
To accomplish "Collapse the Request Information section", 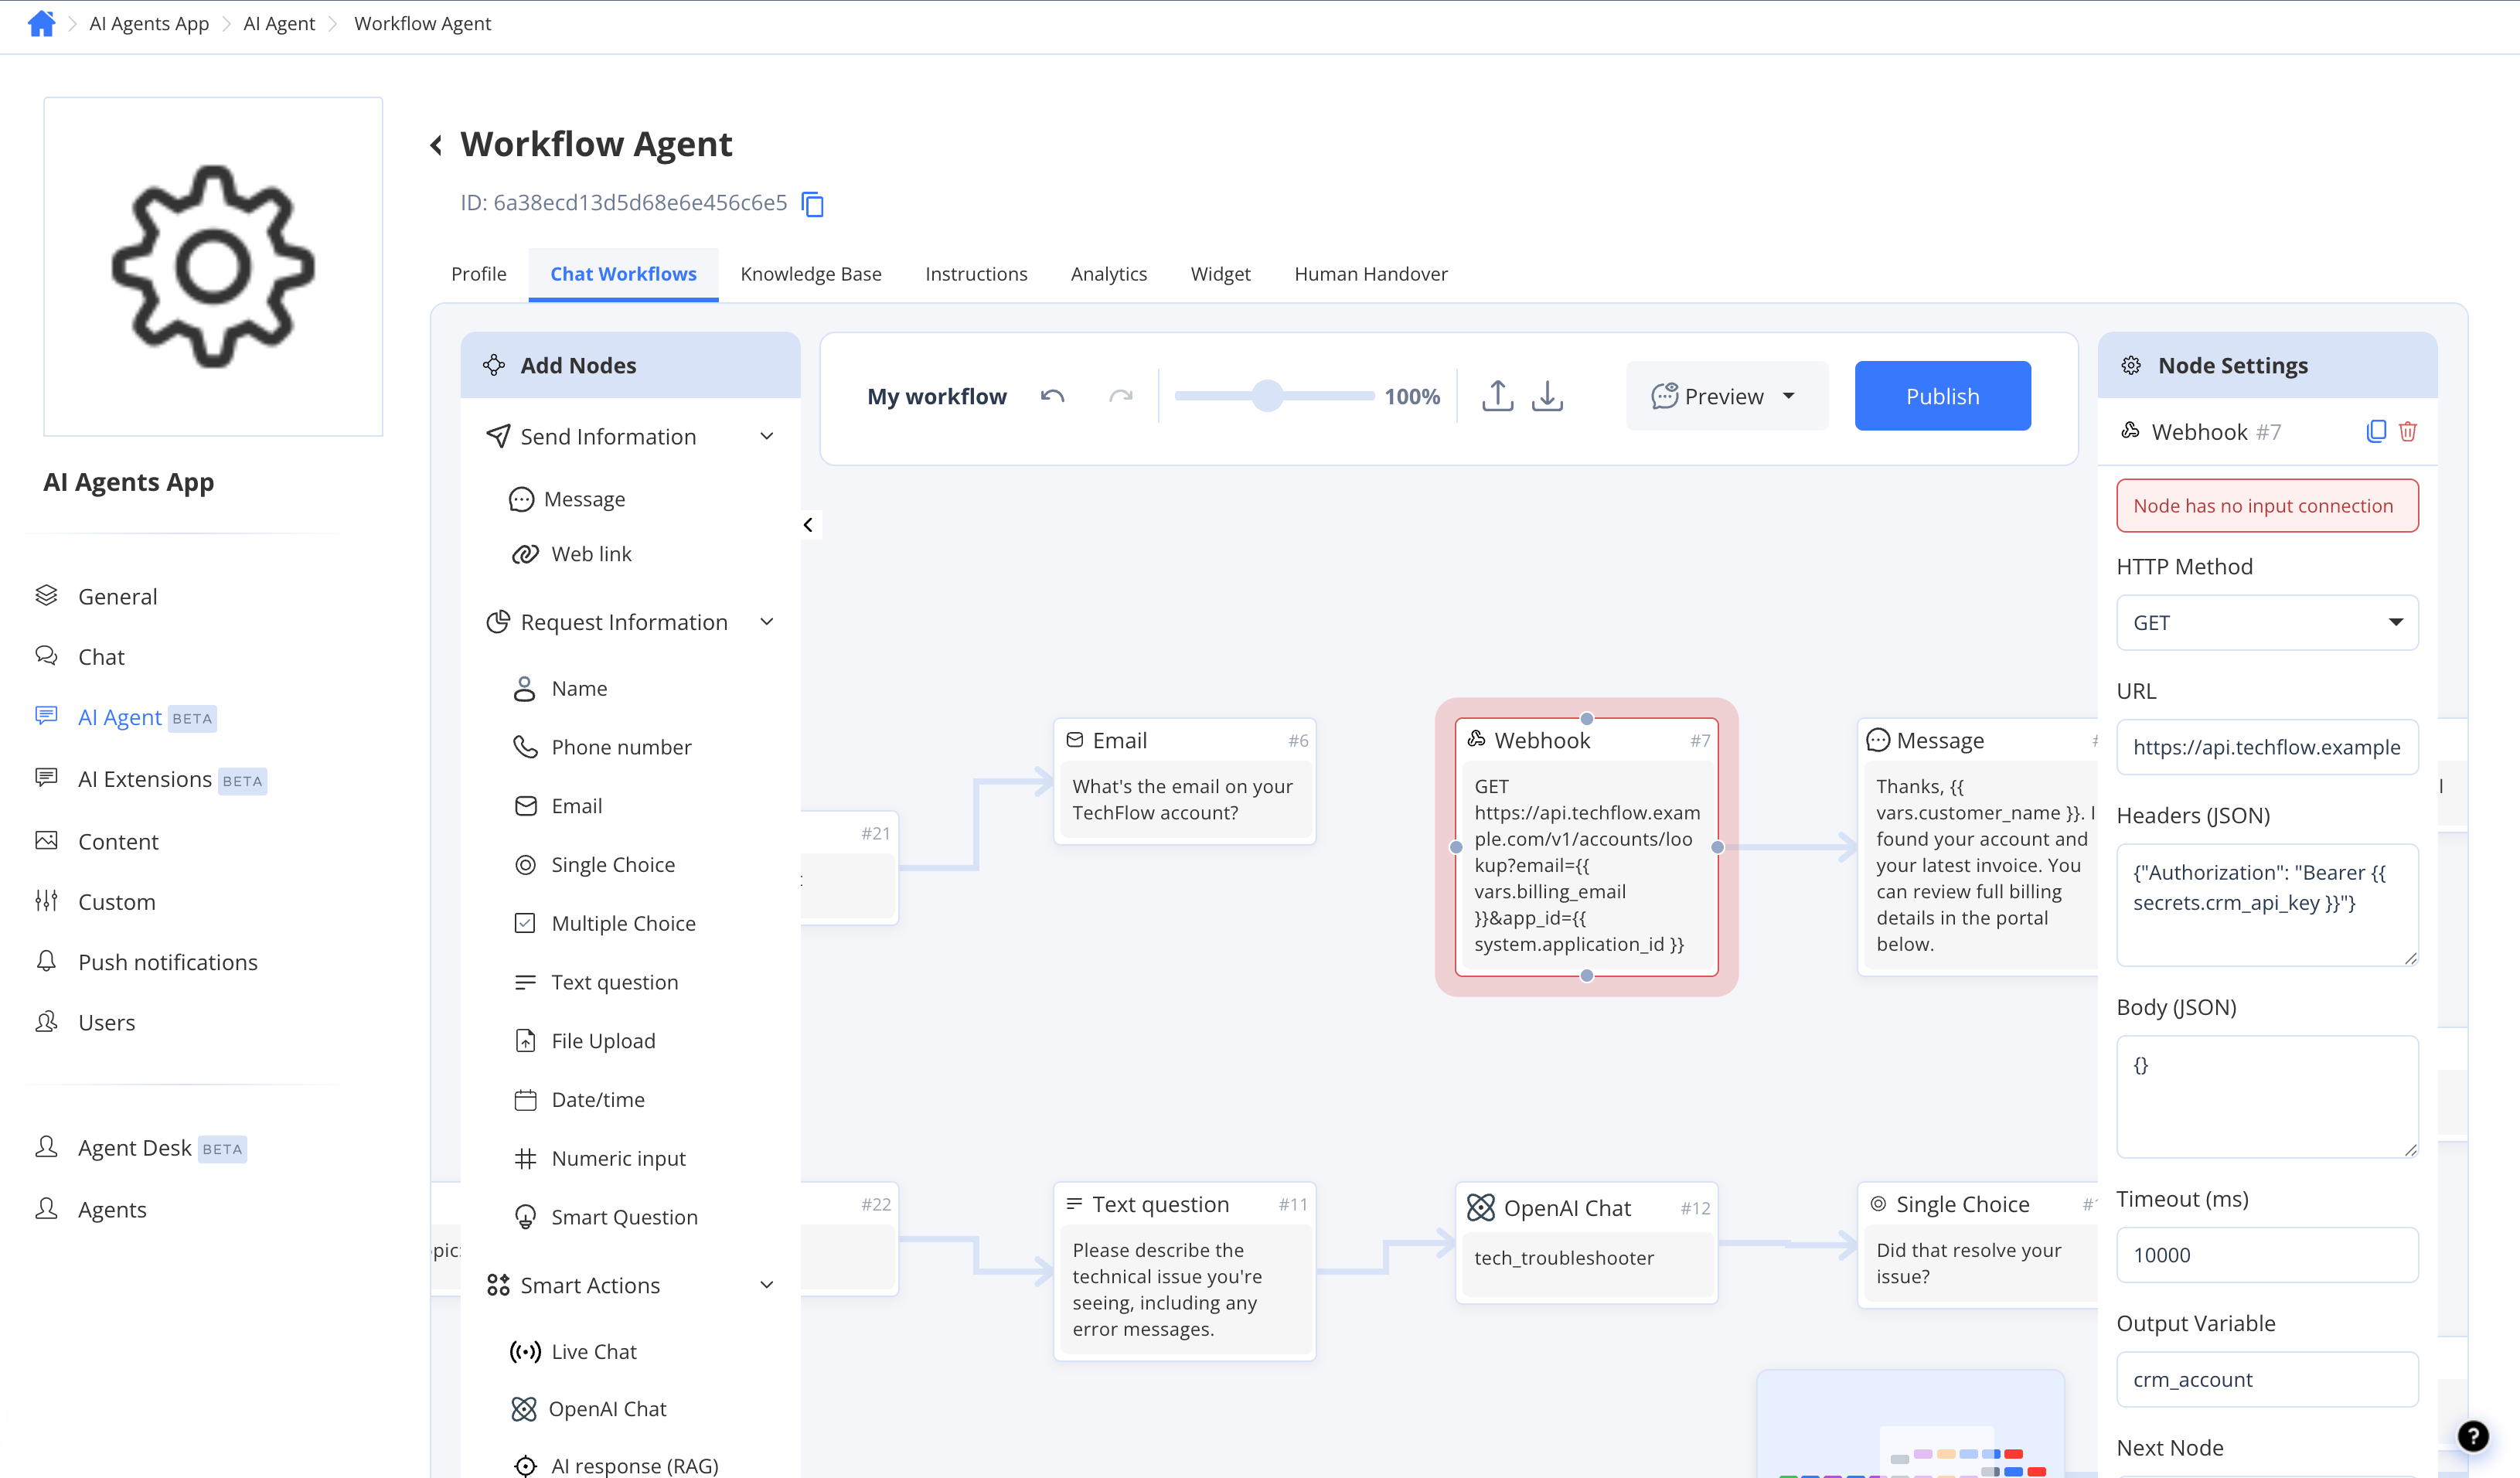I will tap(767, 622).
